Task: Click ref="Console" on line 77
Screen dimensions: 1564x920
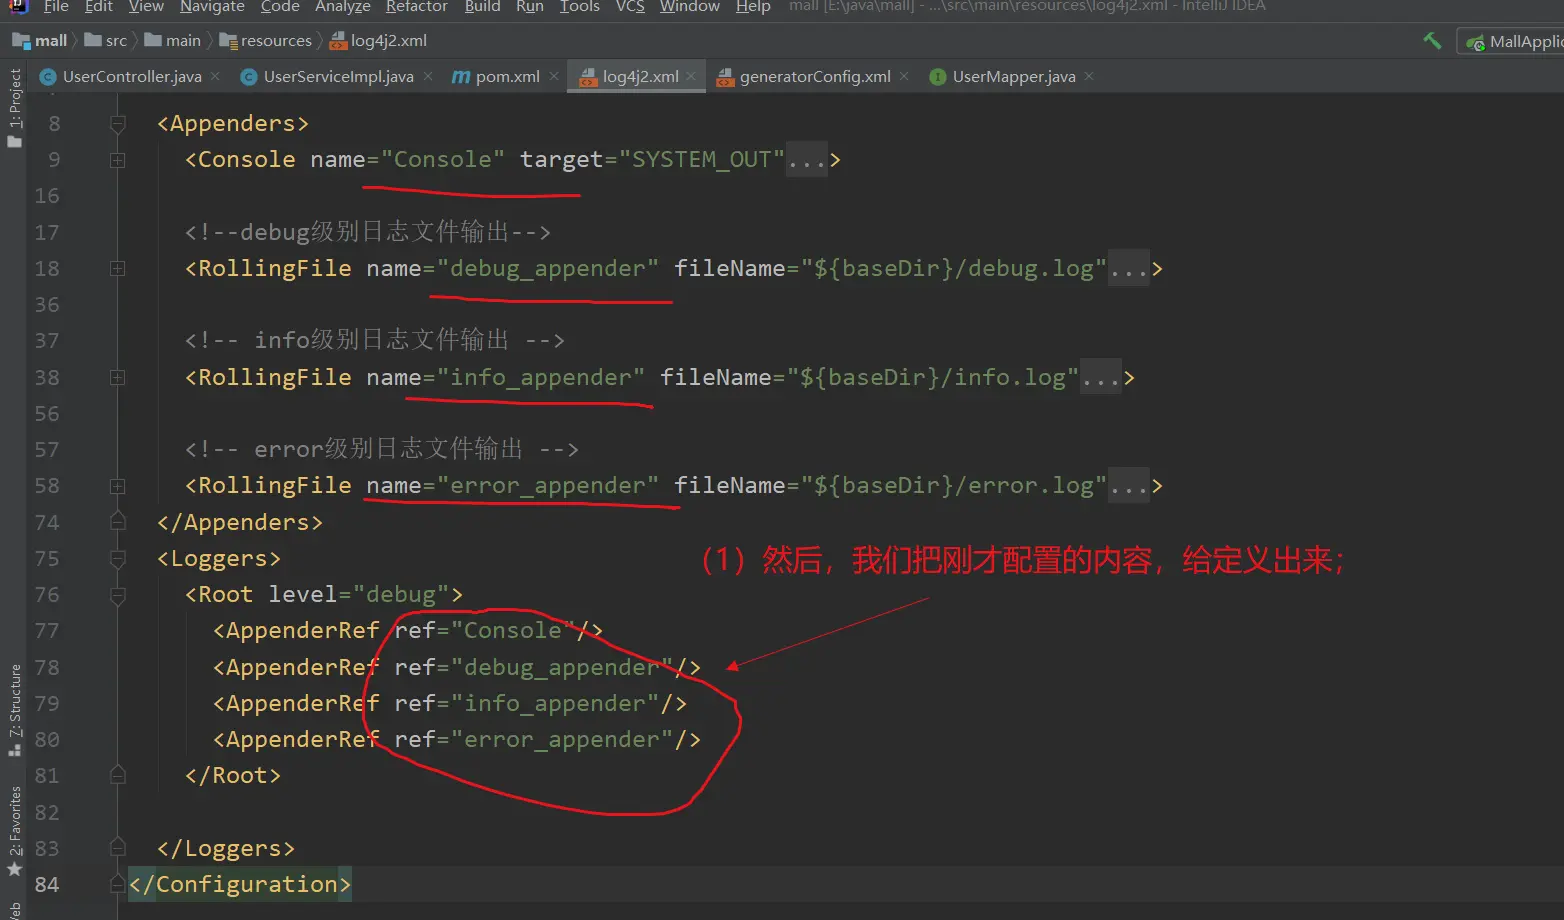Action: click(x=485, y=631)
